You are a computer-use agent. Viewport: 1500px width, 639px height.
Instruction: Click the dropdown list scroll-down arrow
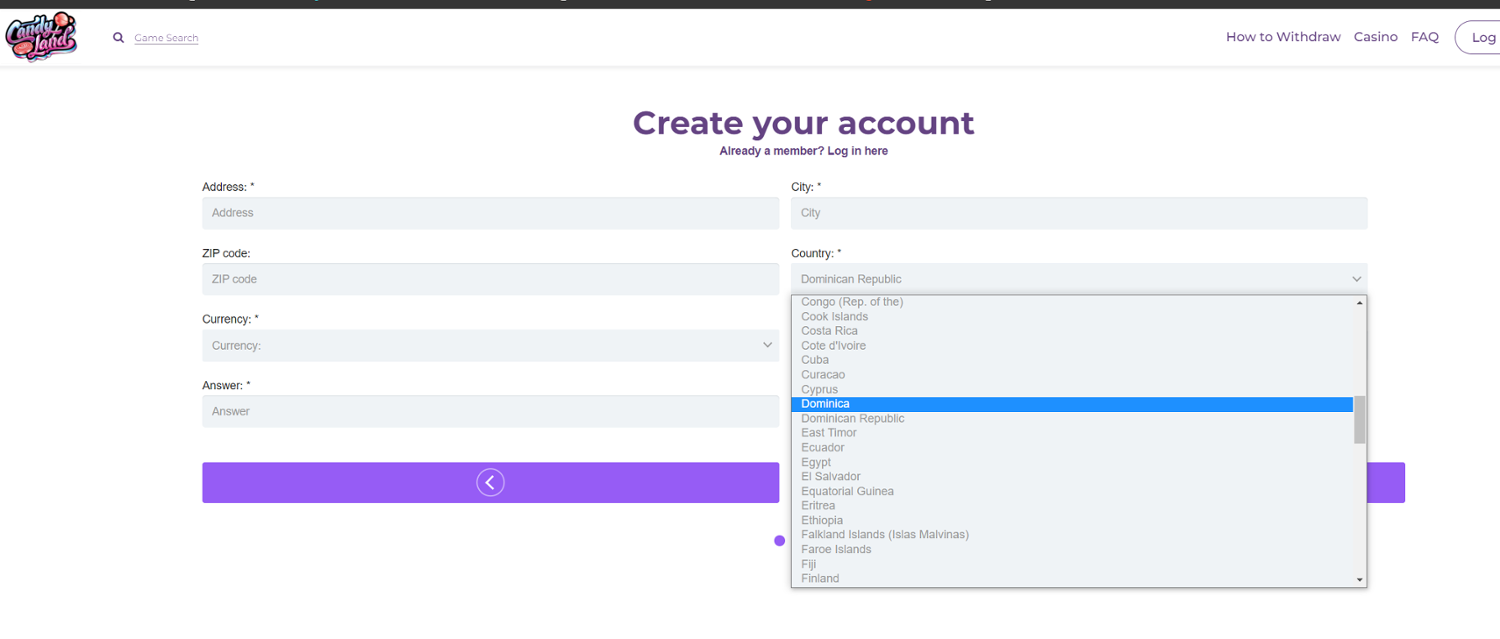1359,580
